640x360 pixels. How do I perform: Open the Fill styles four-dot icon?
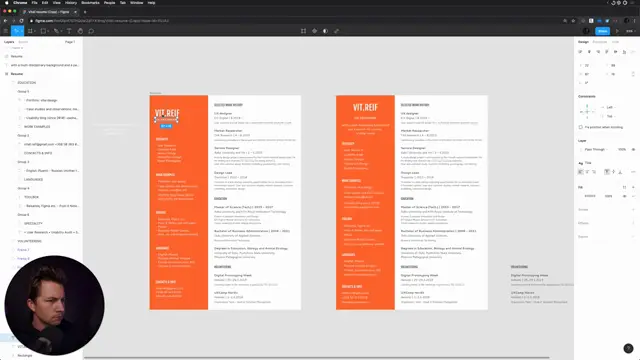[x=624, y=187]
